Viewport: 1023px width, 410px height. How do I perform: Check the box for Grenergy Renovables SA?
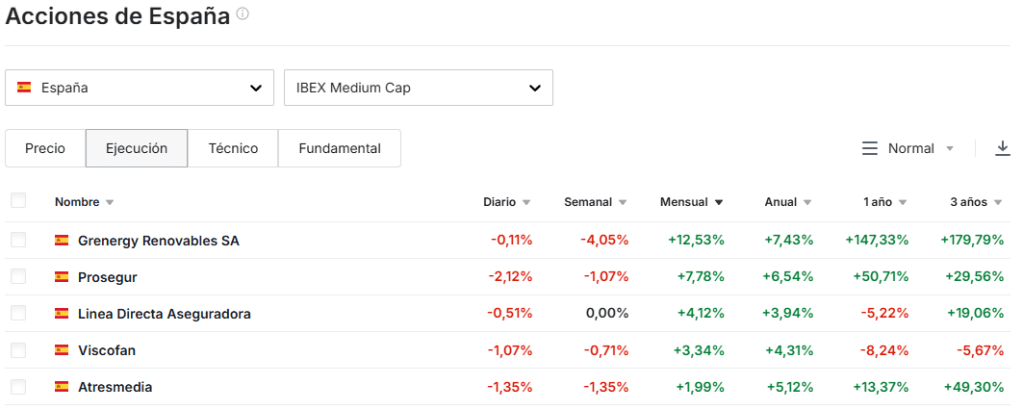(18, 240)
